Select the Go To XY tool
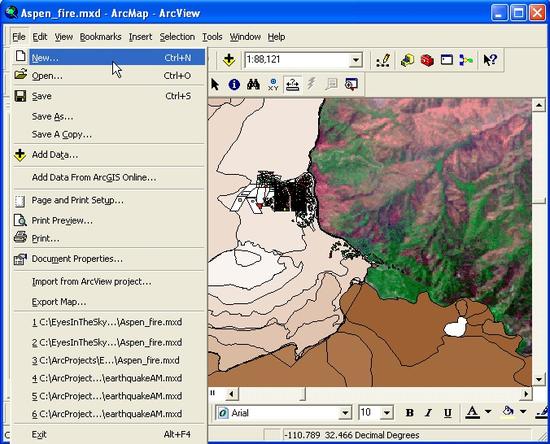The height and width of the screenshot is (444, 550). tap(273, 85)
